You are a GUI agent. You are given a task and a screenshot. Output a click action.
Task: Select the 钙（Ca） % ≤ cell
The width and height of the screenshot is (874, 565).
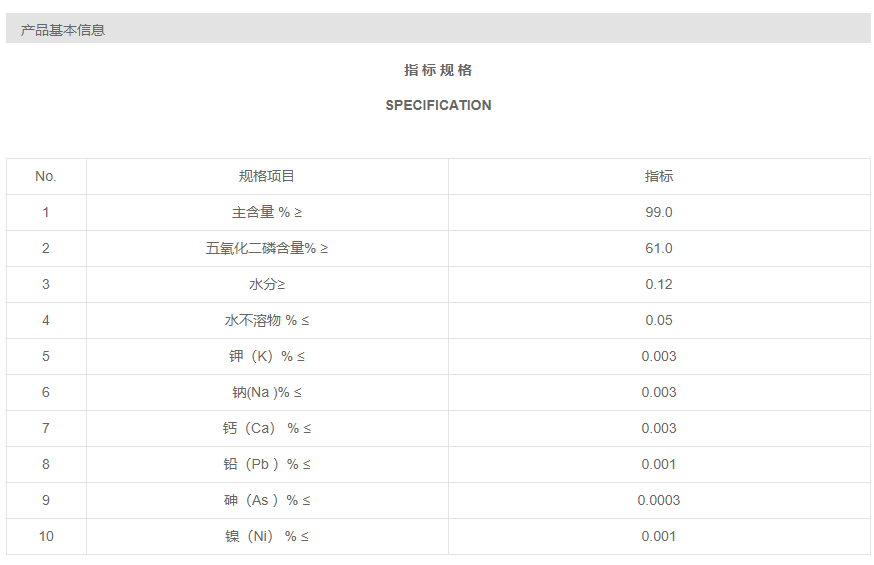tap(267, 428)
